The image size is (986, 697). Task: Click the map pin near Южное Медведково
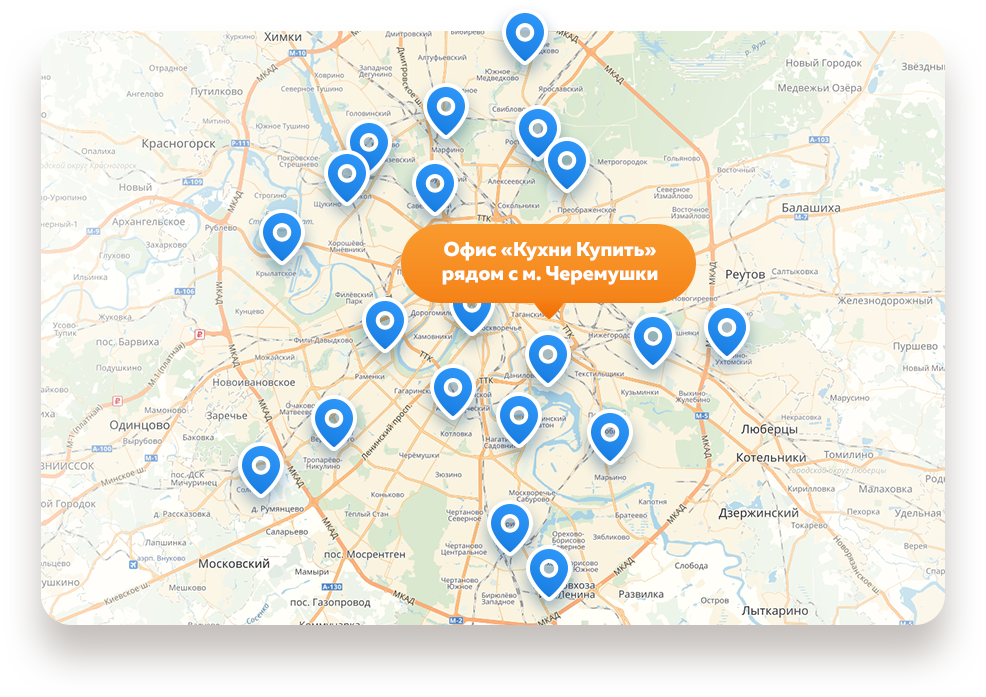(x=525, y=37)
